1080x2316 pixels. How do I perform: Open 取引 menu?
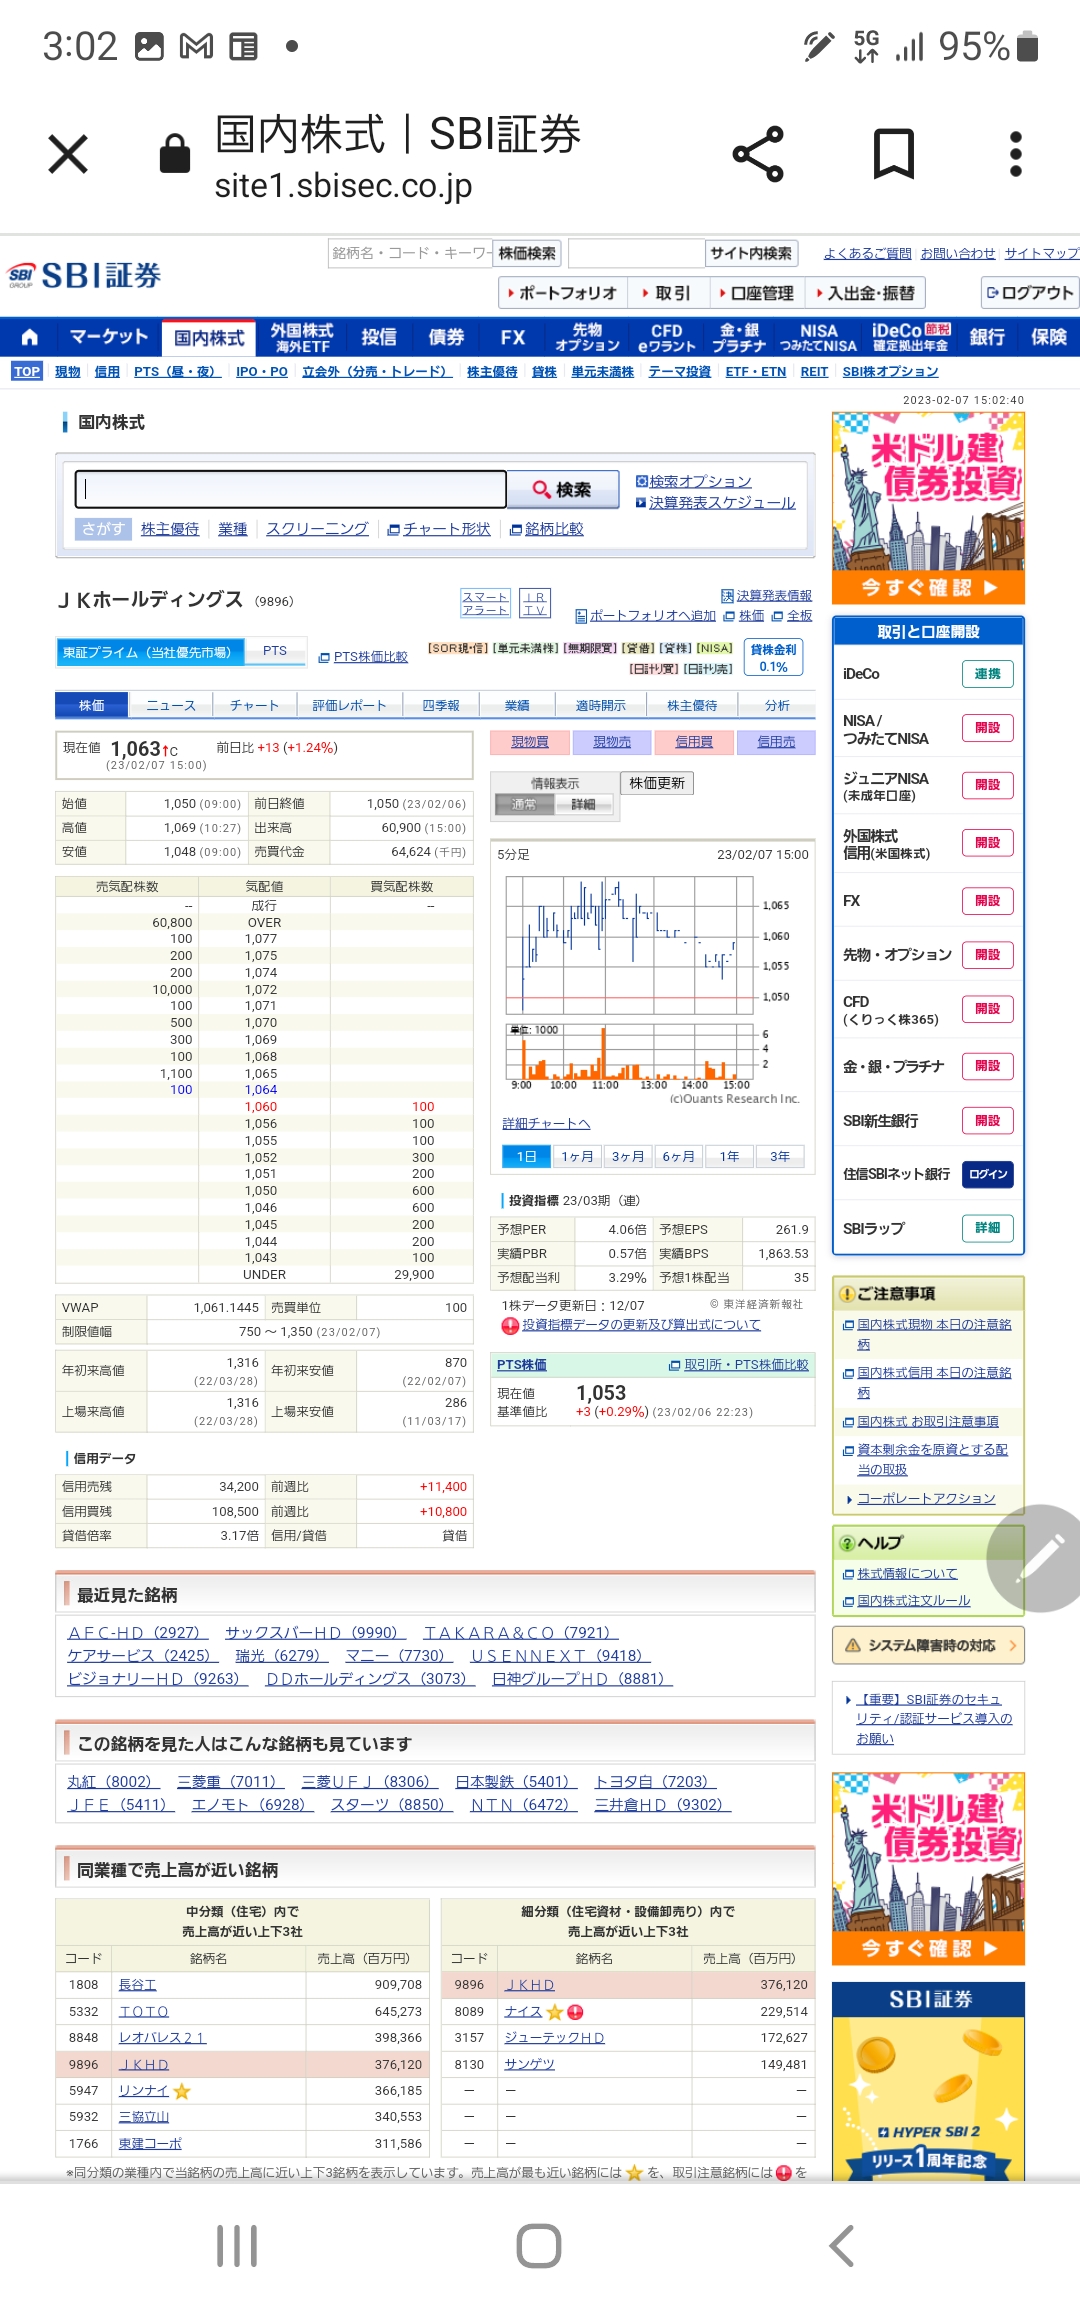667,293
